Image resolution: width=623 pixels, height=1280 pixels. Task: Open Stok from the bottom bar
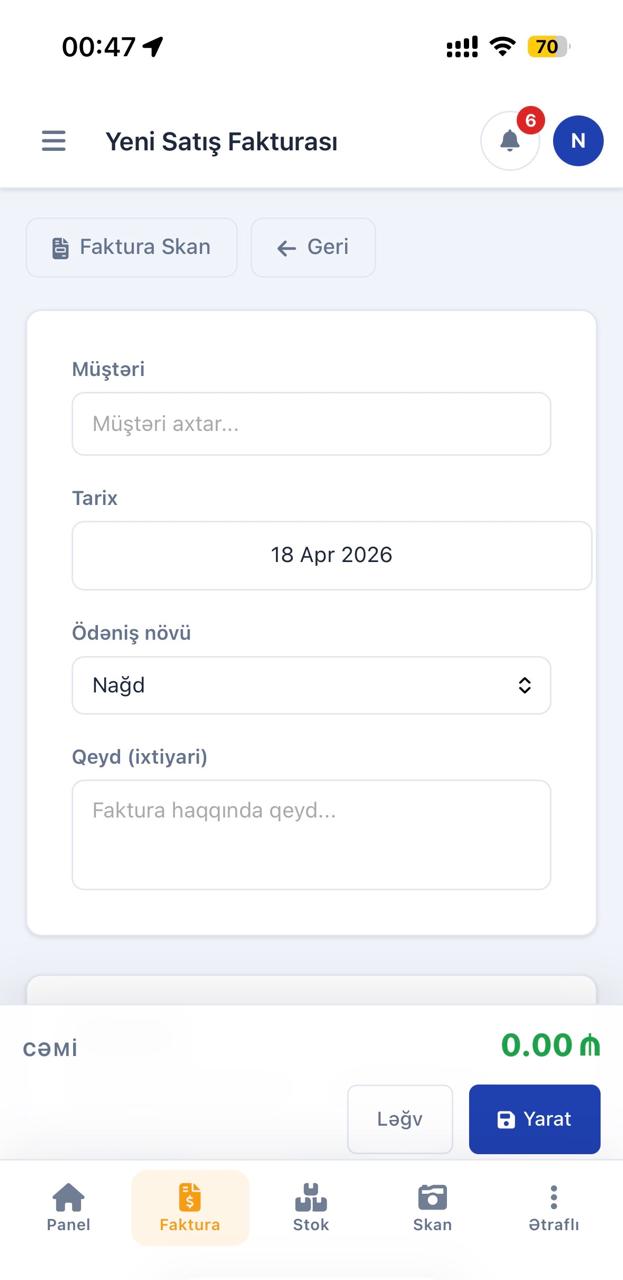pos(311,1196)
